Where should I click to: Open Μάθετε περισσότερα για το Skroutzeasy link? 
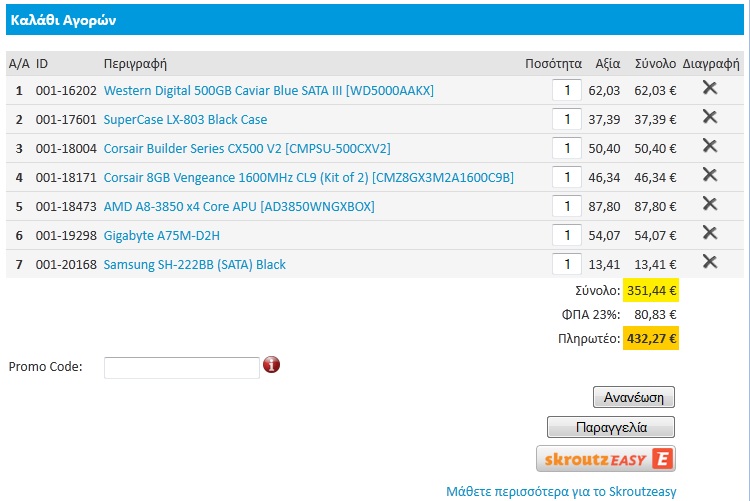click(x=562, y=491)
